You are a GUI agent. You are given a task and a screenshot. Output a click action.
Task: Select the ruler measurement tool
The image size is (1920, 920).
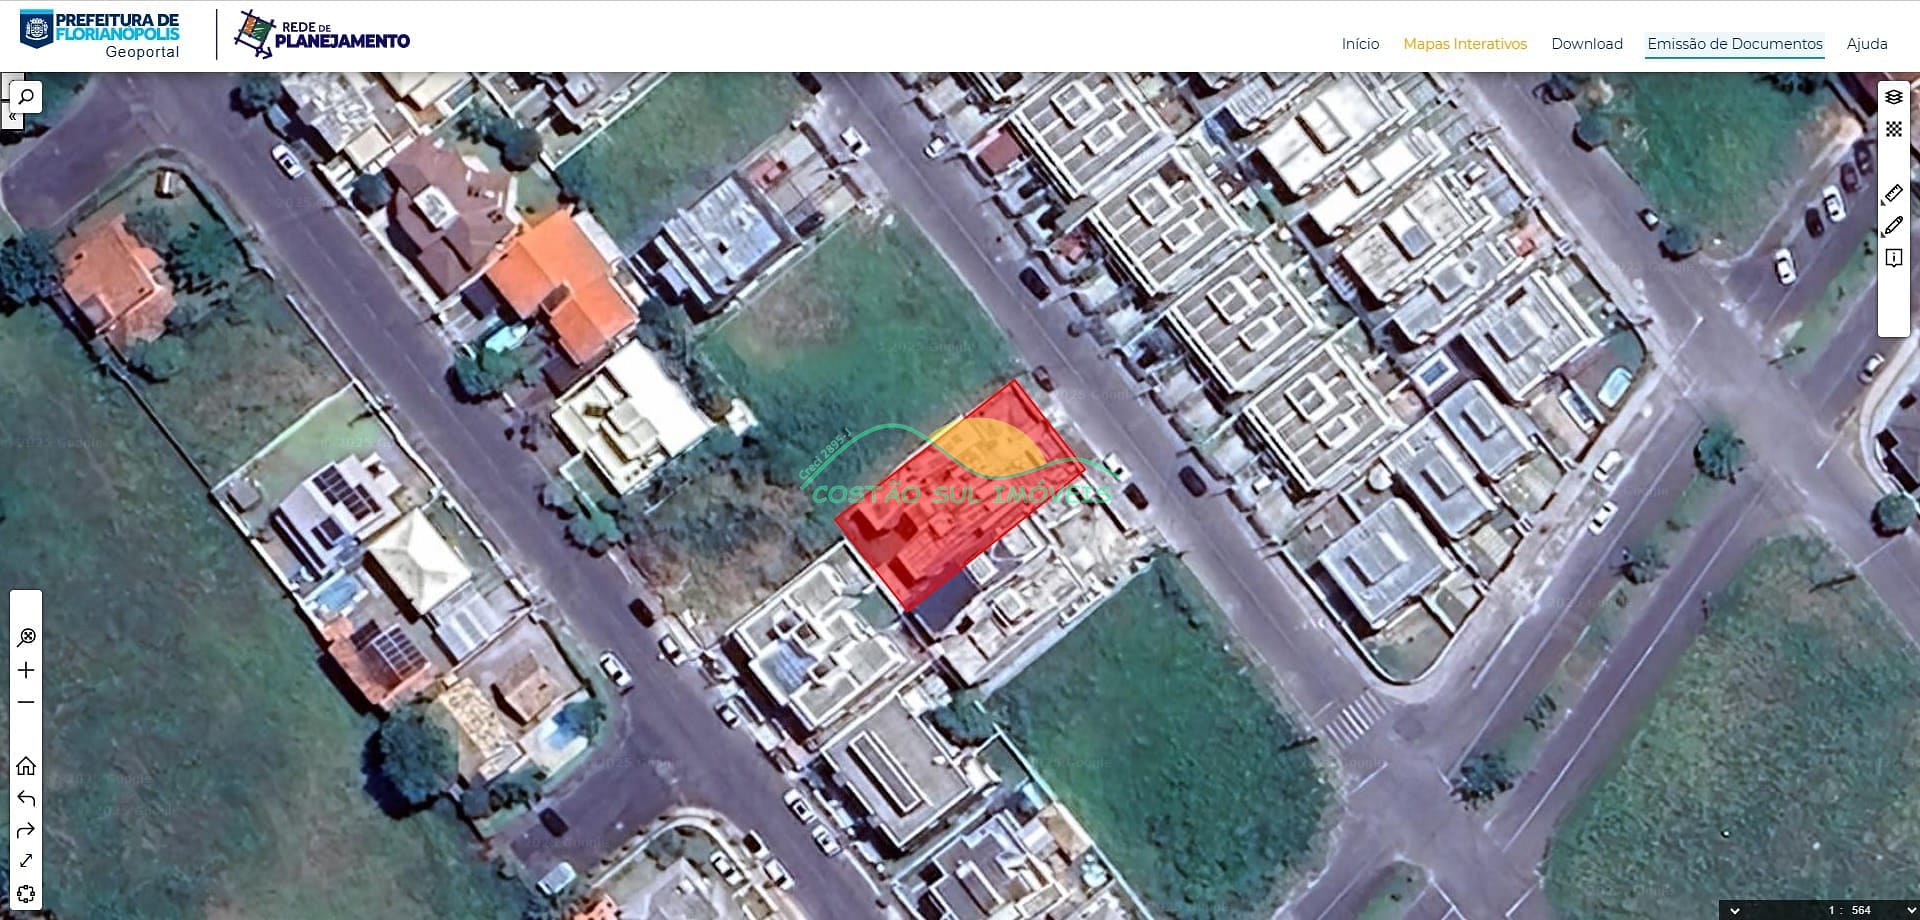[x=1893, y=193]
